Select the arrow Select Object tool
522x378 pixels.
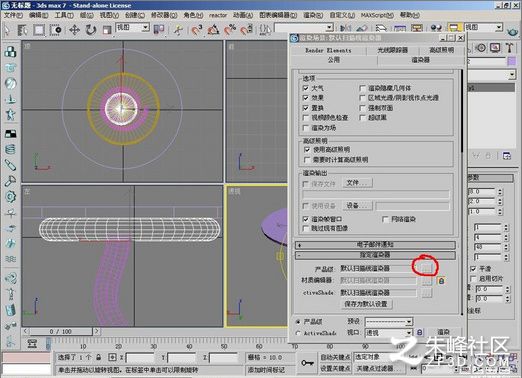7,30
